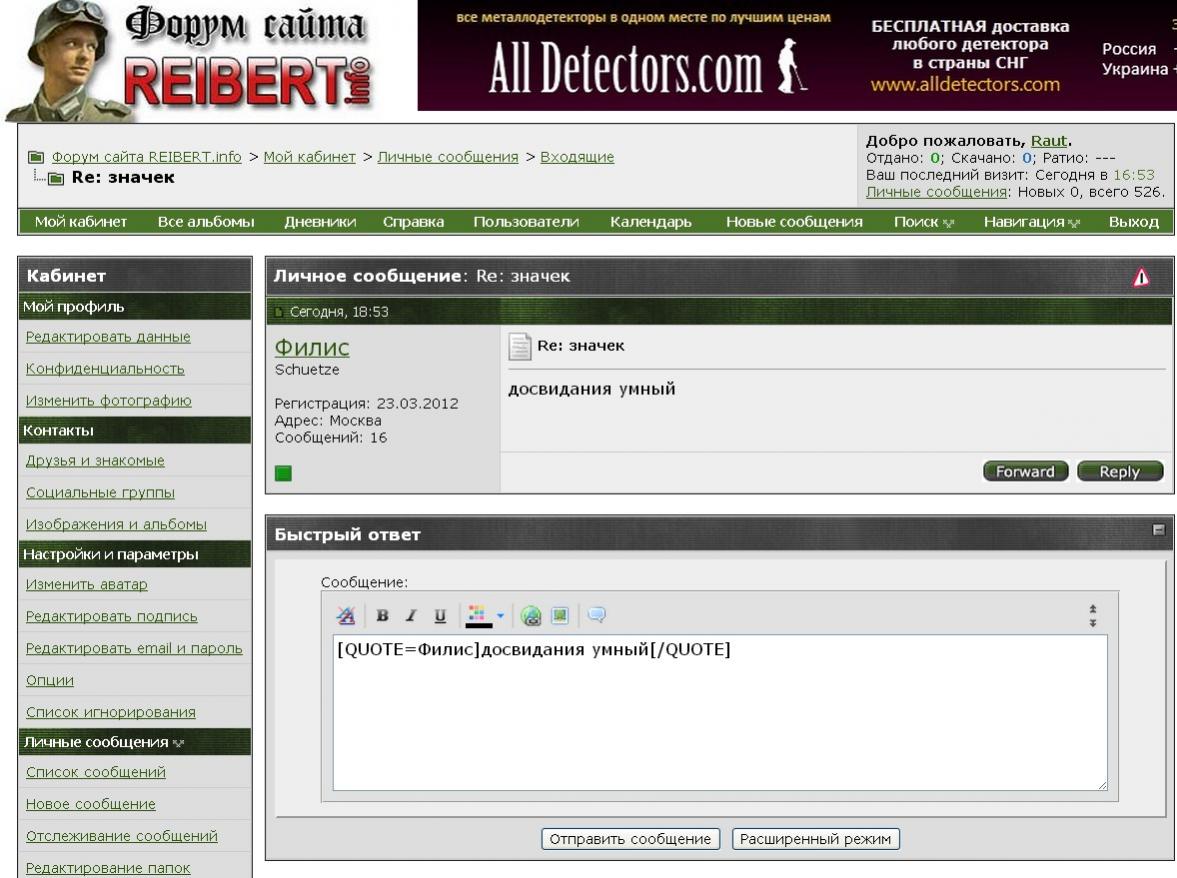Open Редактировать подпись in sidebar
1177x878 pixels.
tap(112, 616)
